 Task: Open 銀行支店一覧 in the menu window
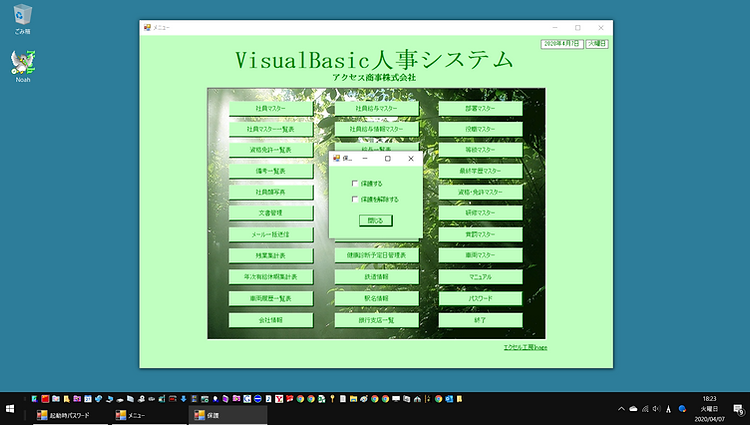click(376, 320)
